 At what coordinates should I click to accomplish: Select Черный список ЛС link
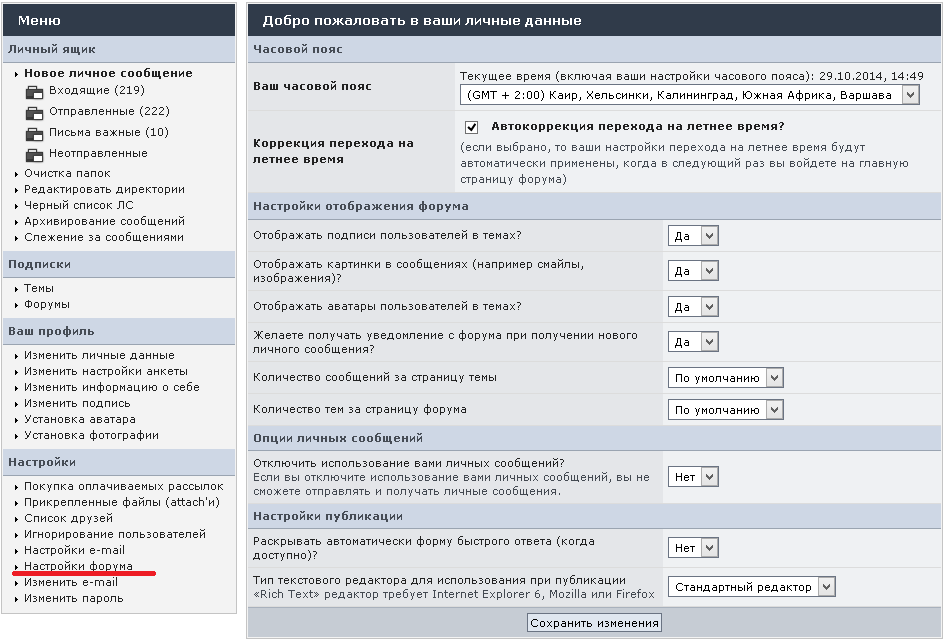(x=79, y=205)
